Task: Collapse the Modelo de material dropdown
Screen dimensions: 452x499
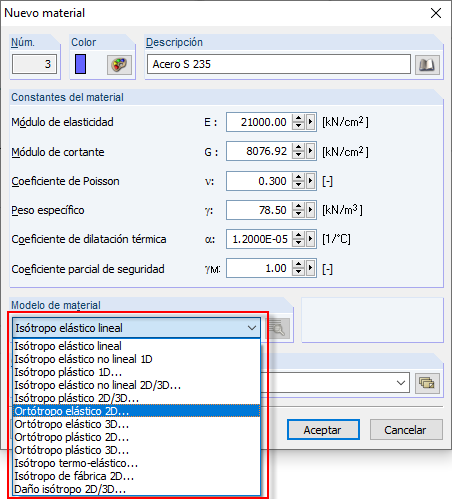Action: click(x=252, y=328)
